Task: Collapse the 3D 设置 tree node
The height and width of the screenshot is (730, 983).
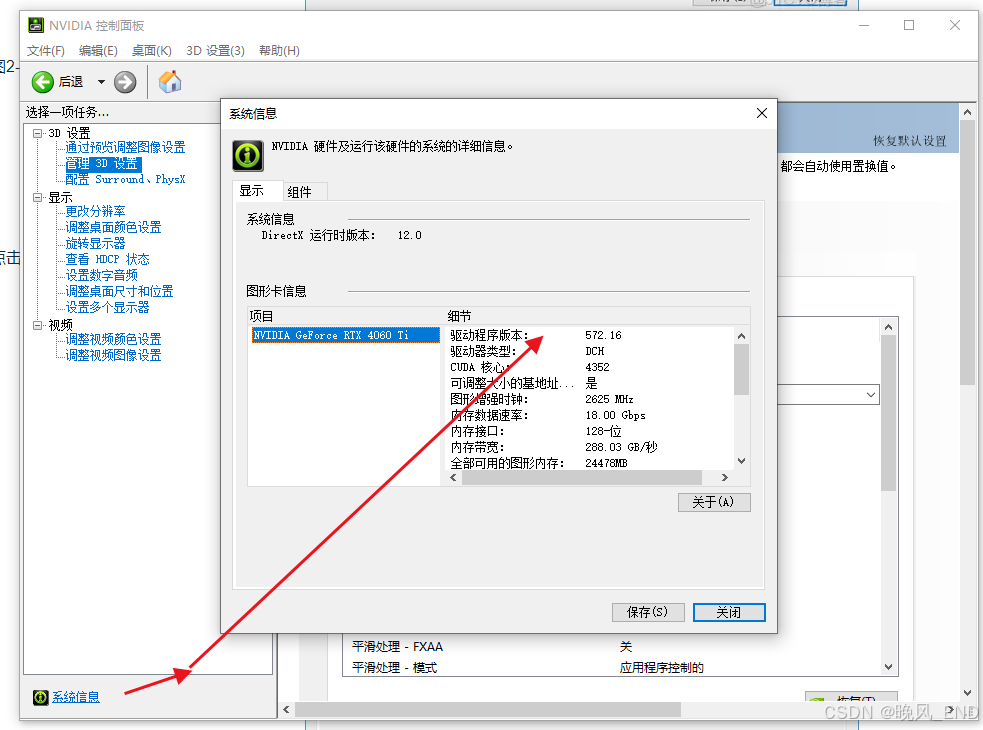Action: tap(38, 133)
